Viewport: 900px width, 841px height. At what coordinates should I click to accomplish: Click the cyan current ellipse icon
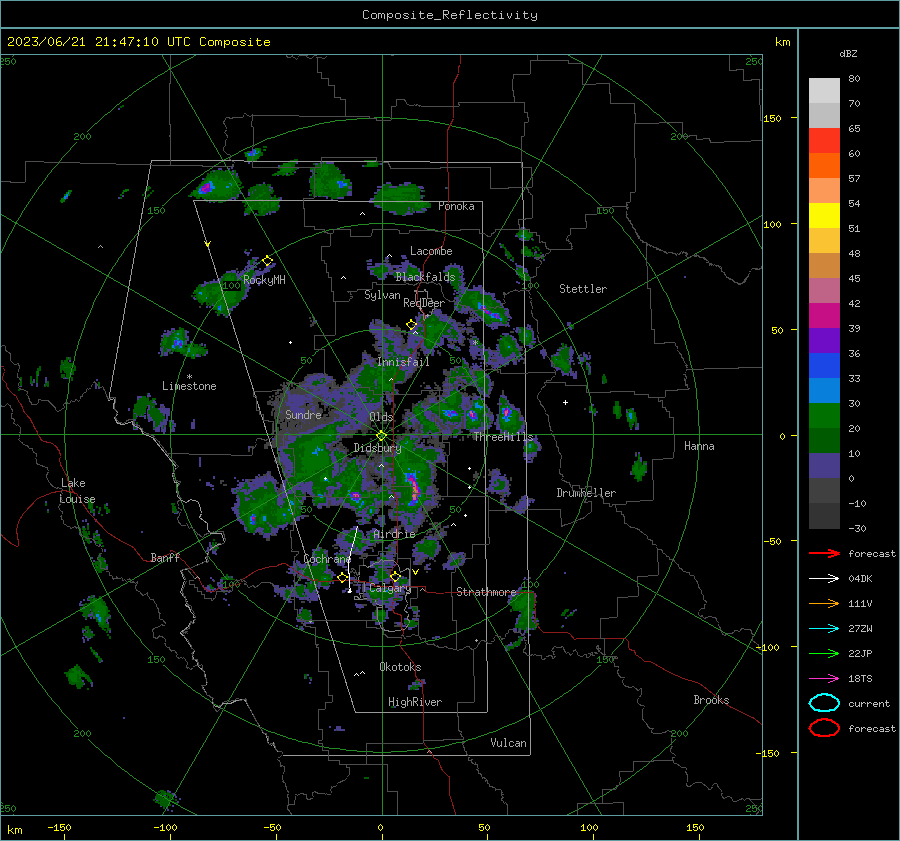tap(824, 703)
